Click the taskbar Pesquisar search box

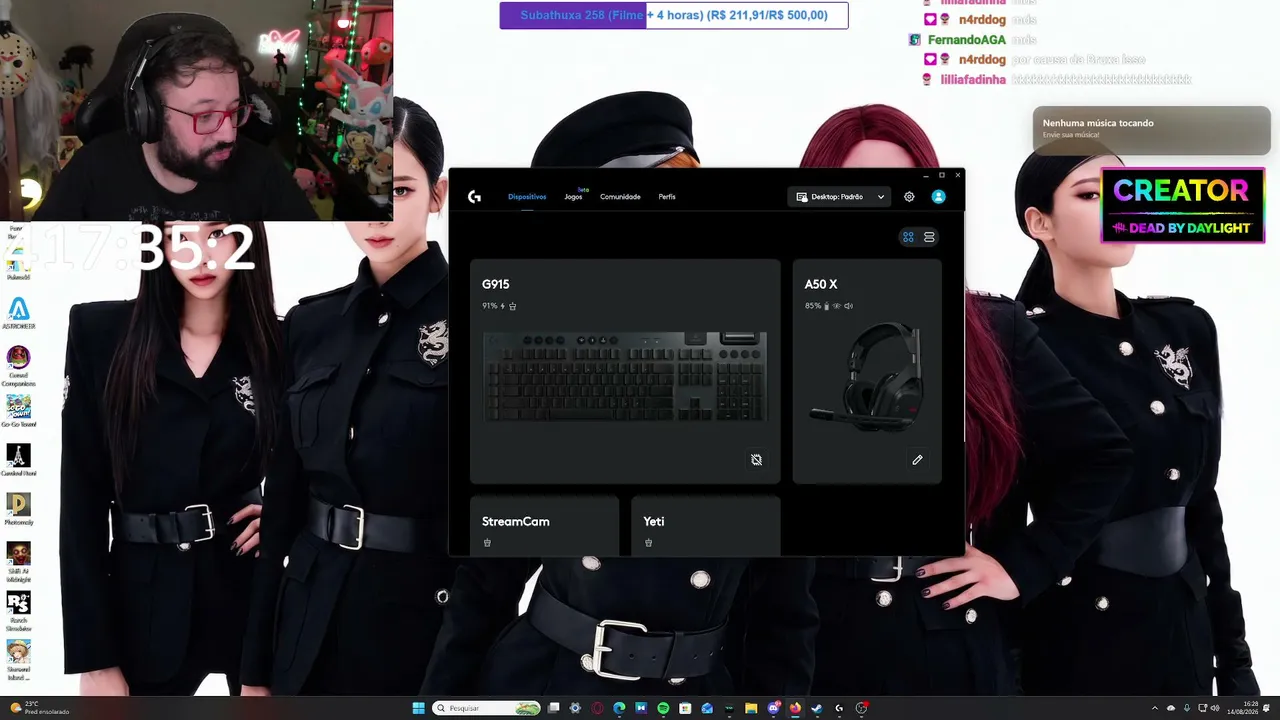487,708
